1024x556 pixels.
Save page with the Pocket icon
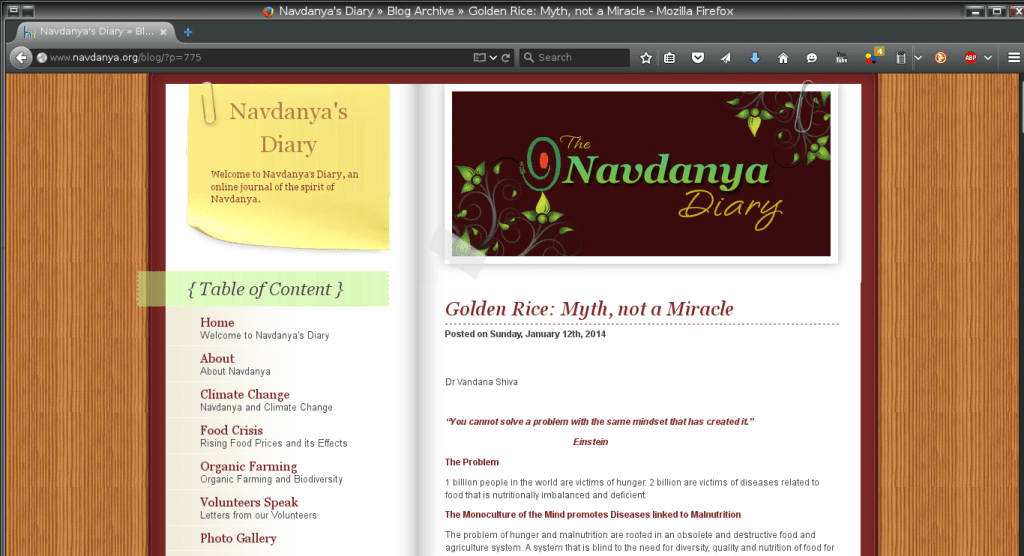pos(698,58)
